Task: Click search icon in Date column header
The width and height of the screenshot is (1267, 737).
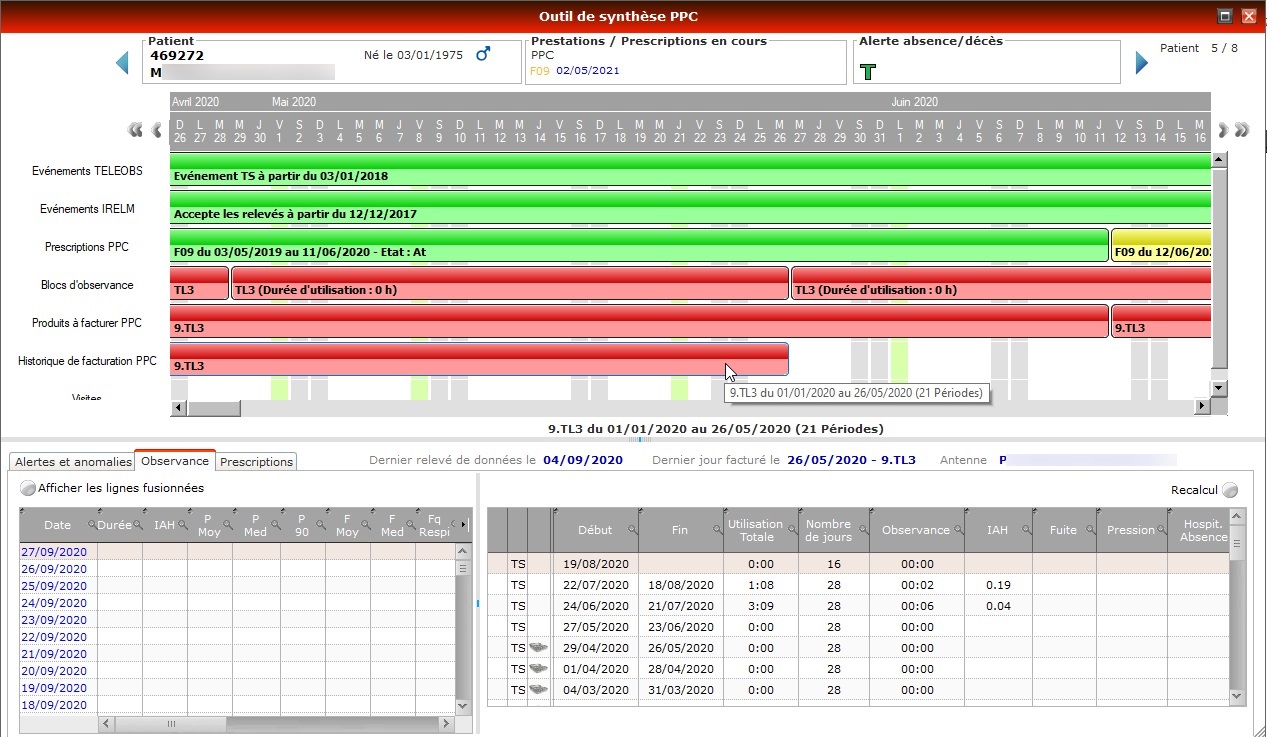Action: point(92,524)
